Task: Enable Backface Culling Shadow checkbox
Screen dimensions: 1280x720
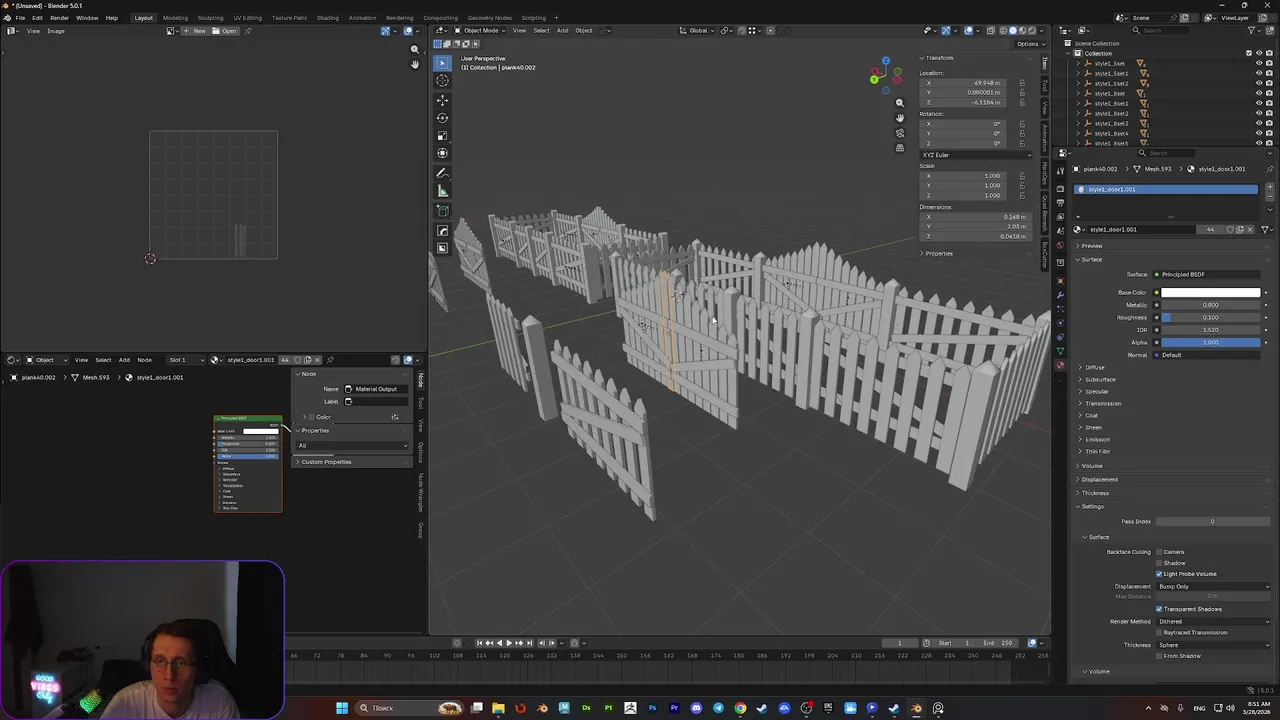Action: click(1159, 563)
